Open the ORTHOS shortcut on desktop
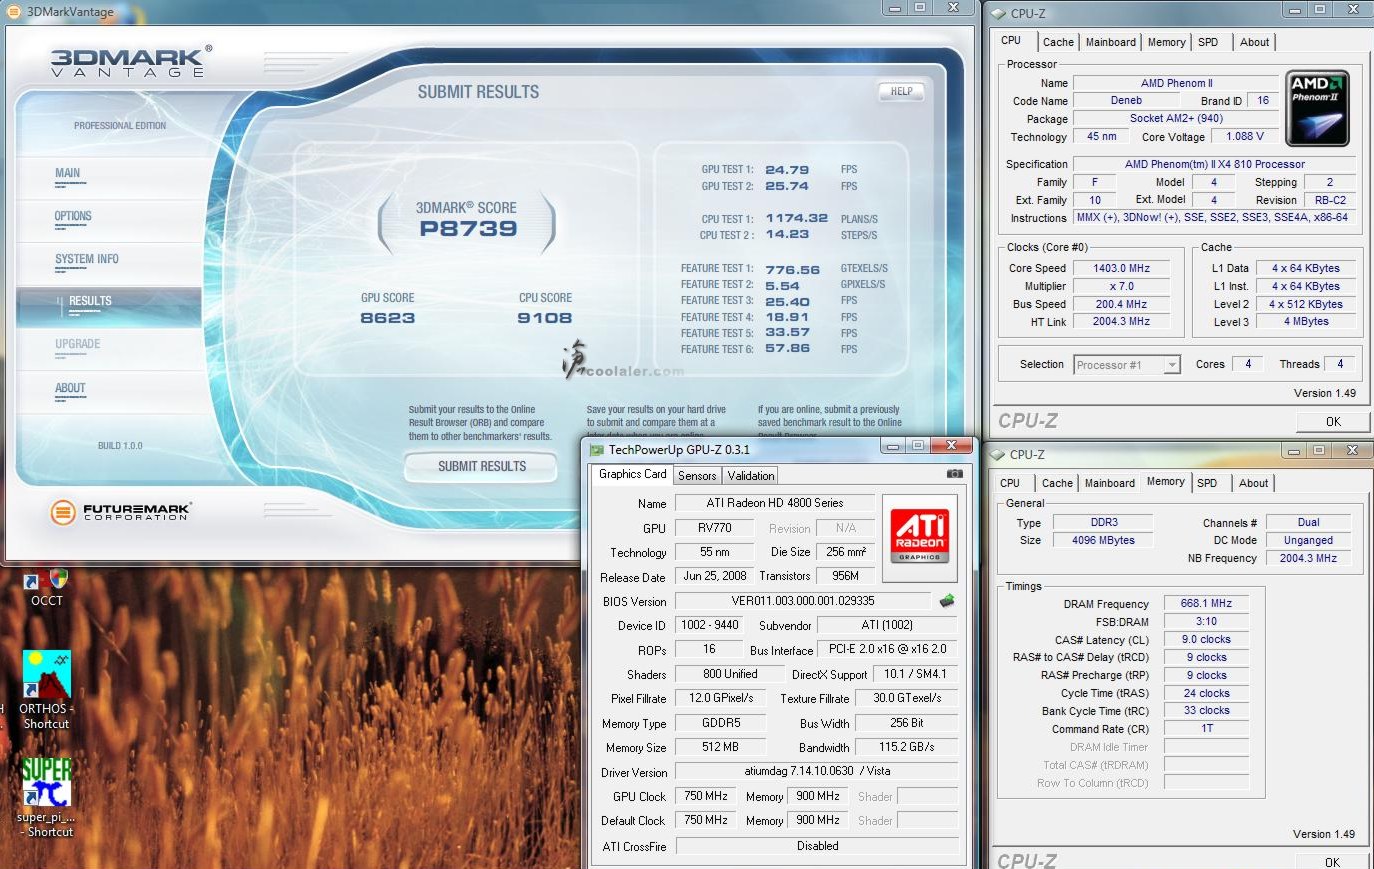This screenshot has width=1374, height=869. pos(46,690)
